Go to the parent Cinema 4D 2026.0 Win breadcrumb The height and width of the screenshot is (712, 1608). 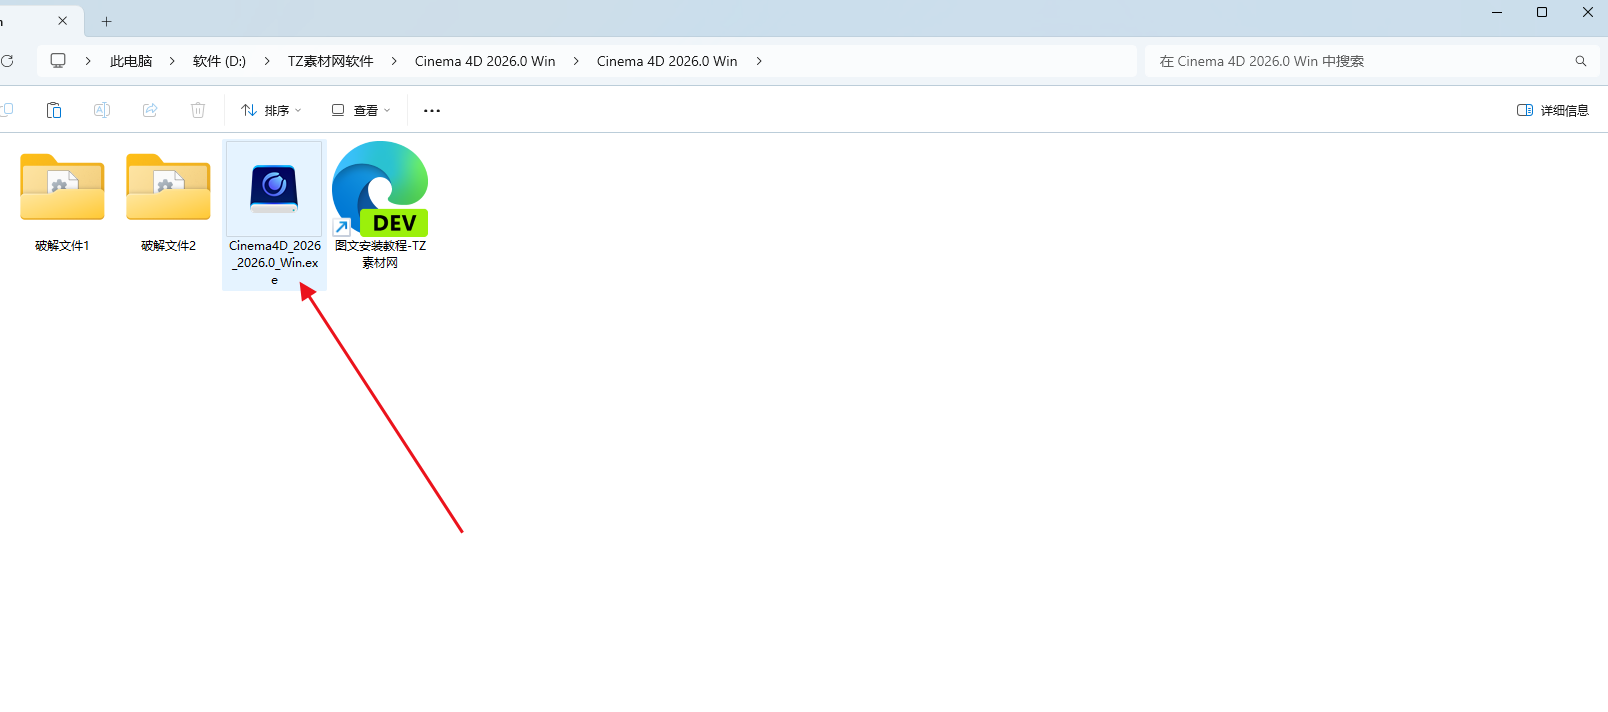(x=485, y=61)
